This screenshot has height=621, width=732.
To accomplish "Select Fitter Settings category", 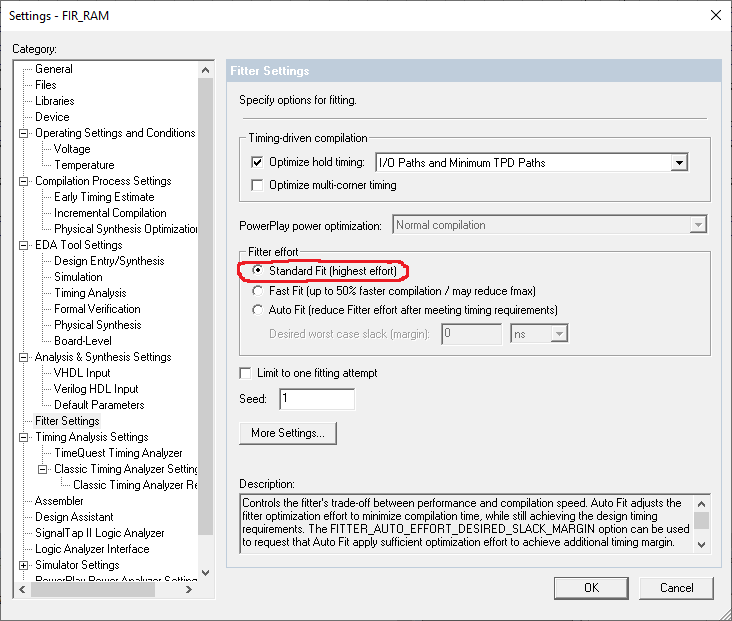I will [67, 421].
